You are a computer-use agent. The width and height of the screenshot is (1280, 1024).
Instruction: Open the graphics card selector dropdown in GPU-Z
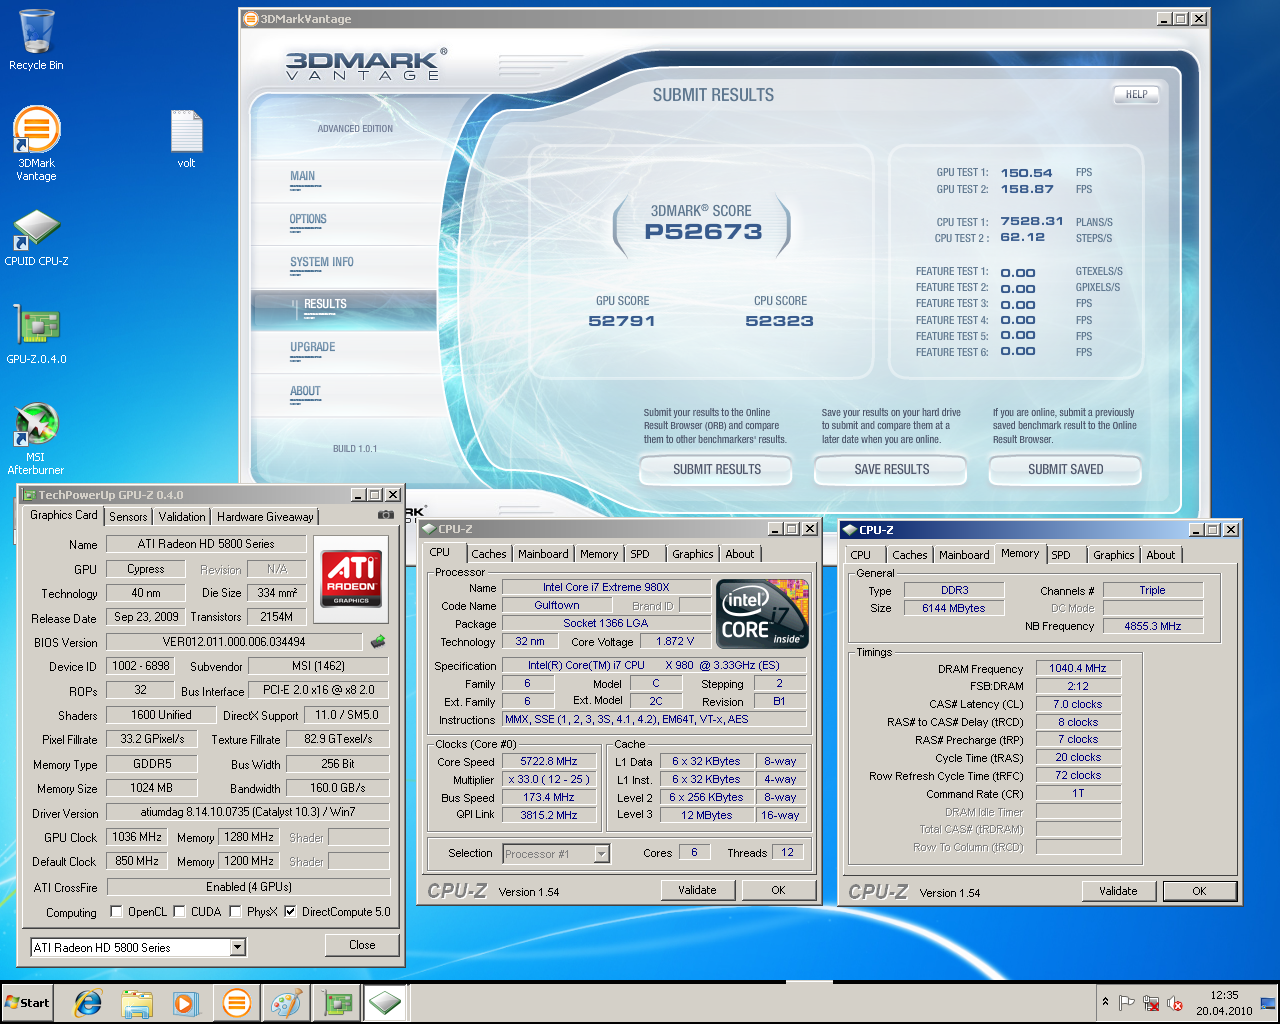[238, 947]
